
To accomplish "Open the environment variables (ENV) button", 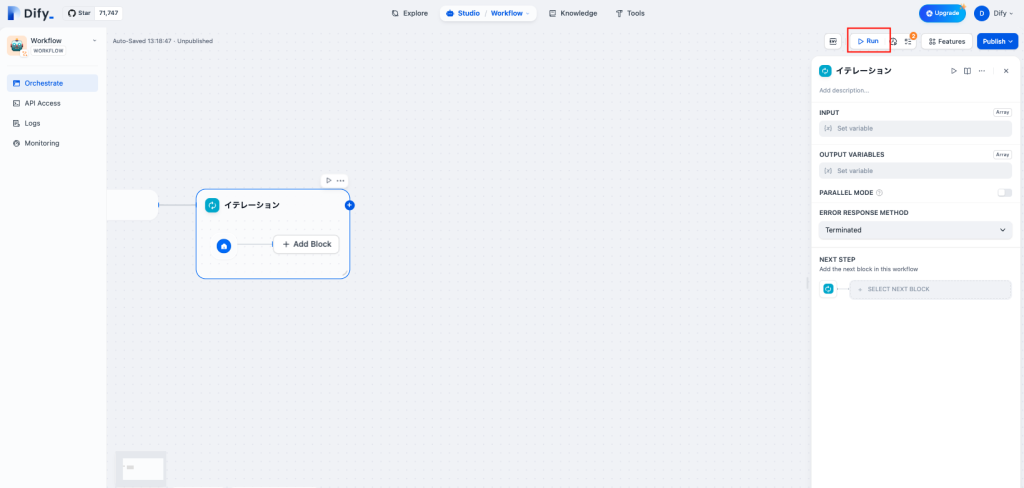I will (833, 41).
